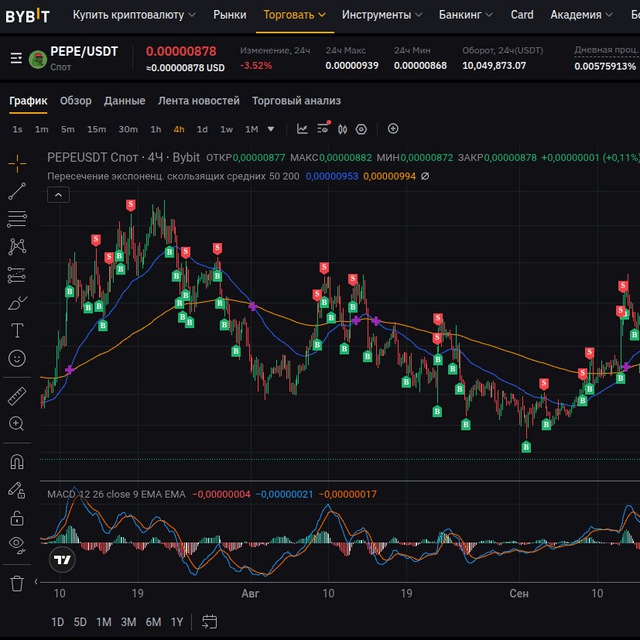Click Дневная проц. underlined label
The image size is (640, 640).
(607, 50)
